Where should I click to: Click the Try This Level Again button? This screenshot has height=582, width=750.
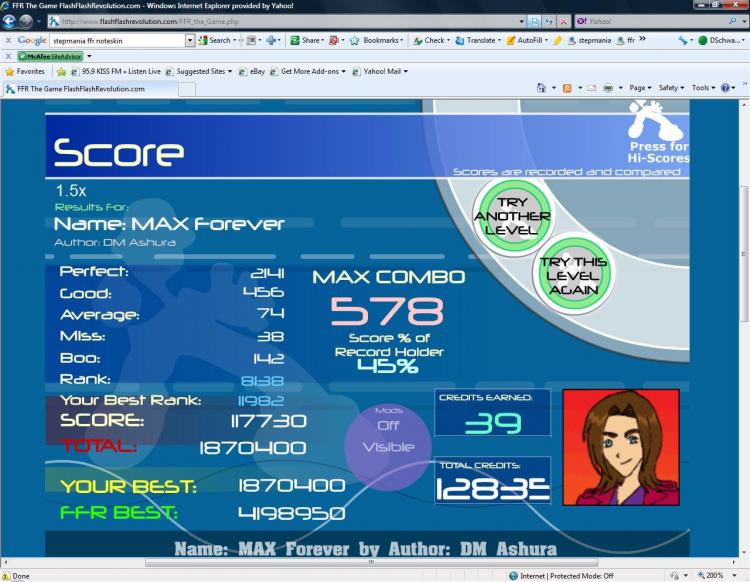pos(573,275)
